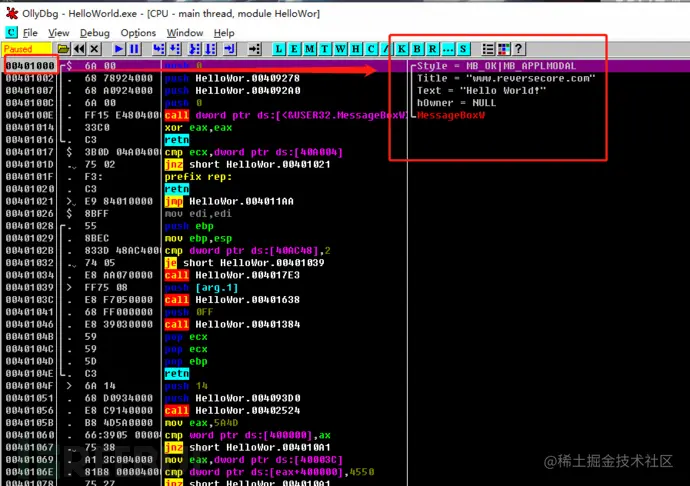Click the Go to address icon

tap(254, 49)
